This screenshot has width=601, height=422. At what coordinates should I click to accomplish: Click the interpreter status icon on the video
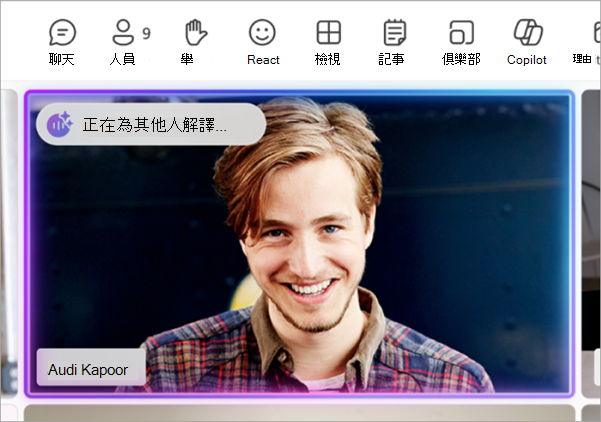point(59,124)
